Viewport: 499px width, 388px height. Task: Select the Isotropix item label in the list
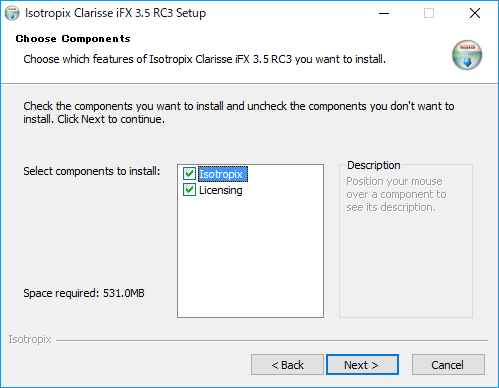coord(223,174)
